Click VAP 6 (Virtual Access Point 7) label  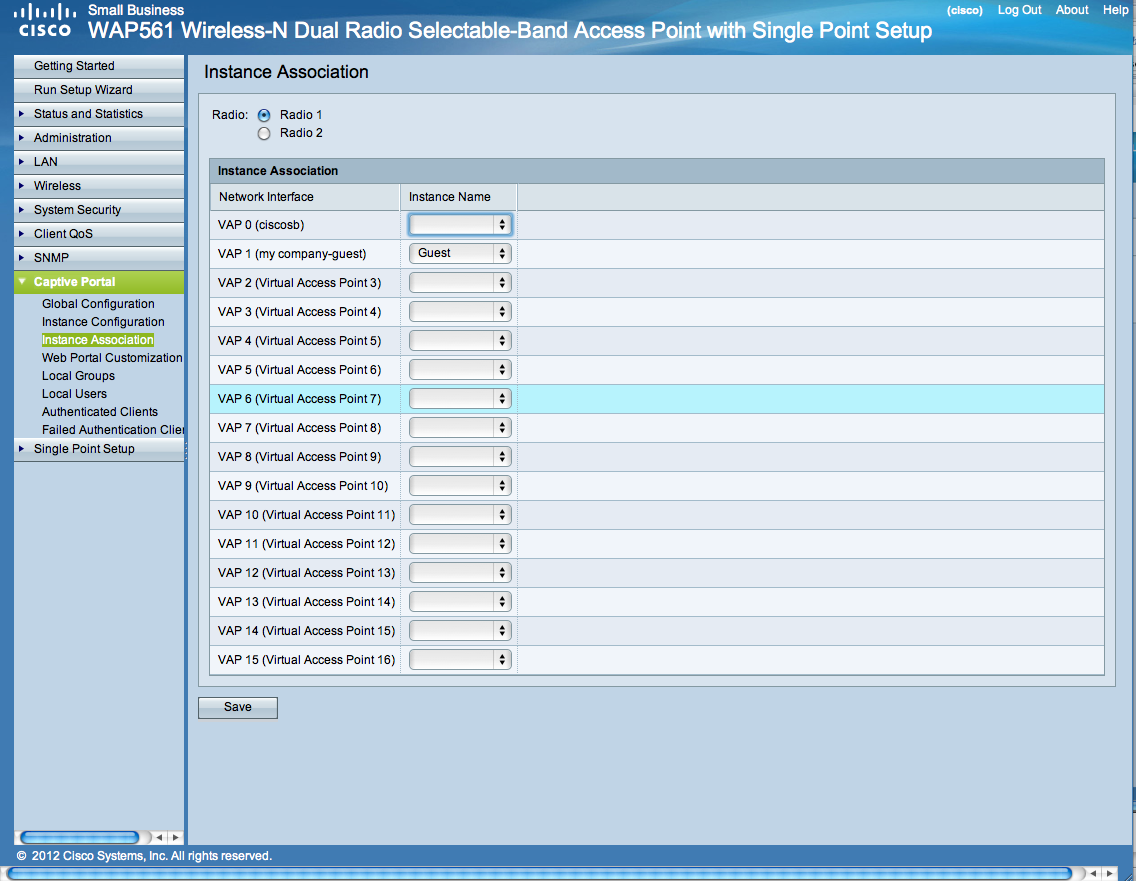tap(299, 399)
